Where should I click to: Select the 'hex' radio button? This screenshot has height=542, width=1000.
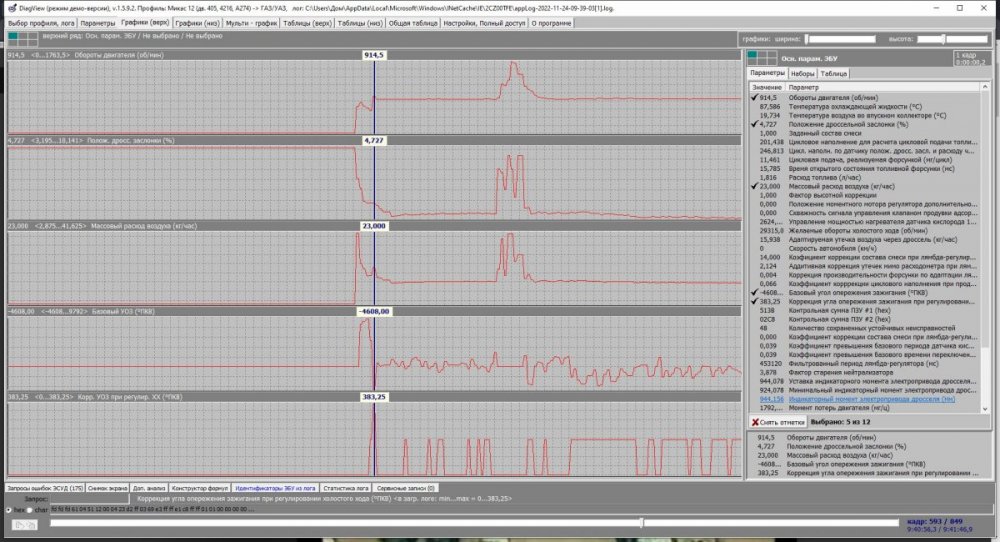coord(7,509)
